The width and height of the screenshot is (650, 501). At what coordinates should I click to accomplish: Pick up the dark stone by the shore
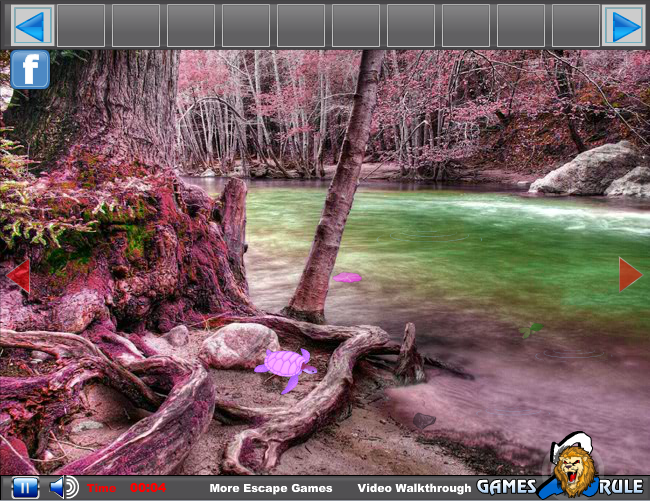[424, 420]
